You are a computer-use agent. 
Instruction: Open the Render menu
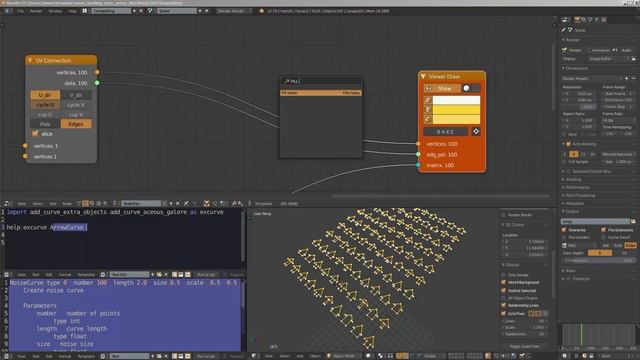(x=36, y=11)
